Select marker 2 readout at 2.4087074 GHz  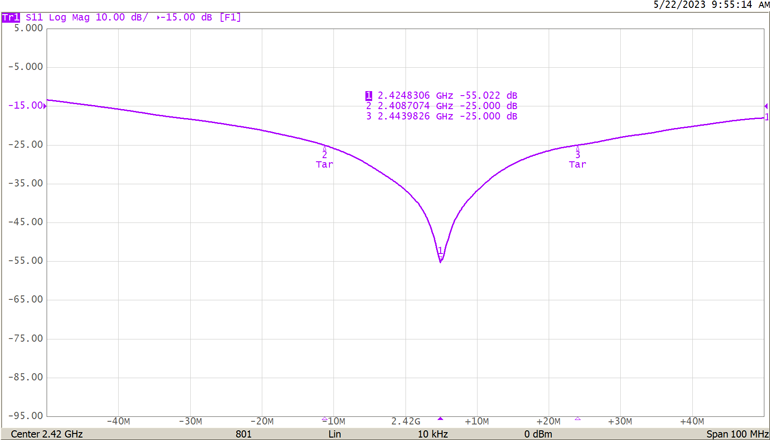tap(441, 106)
